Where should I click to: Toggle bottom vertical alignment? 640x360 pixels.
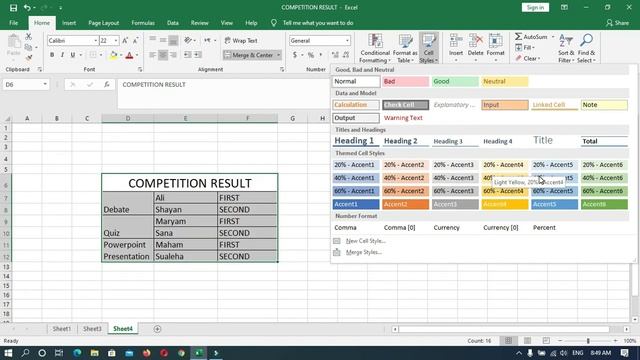[x=173, y=40]
